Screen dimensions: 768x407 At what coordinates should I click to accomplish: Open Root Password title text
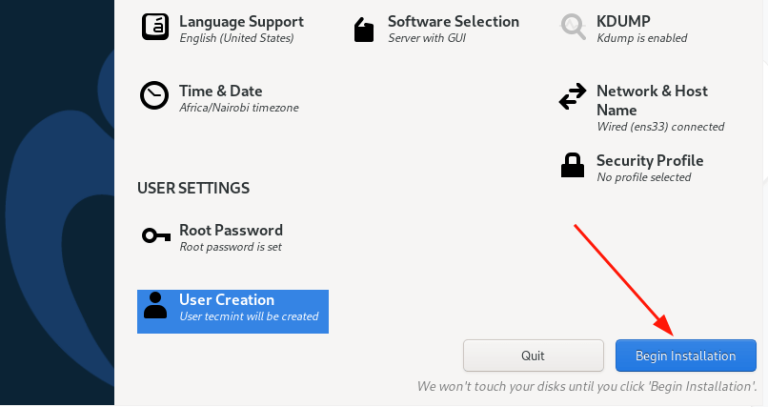click(230, 230)
